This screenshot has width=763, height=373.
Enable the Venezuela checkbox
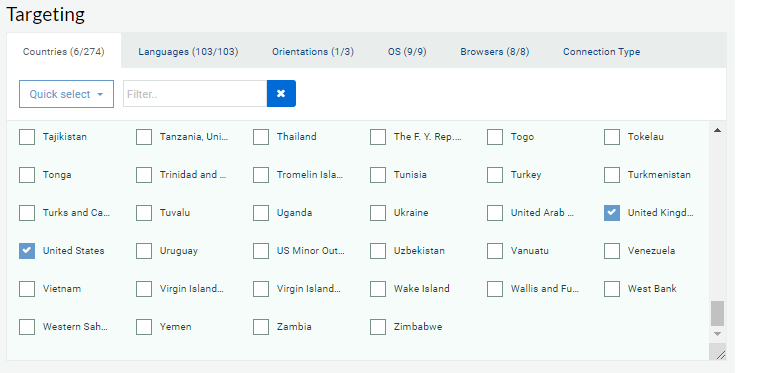pos(612,251)
